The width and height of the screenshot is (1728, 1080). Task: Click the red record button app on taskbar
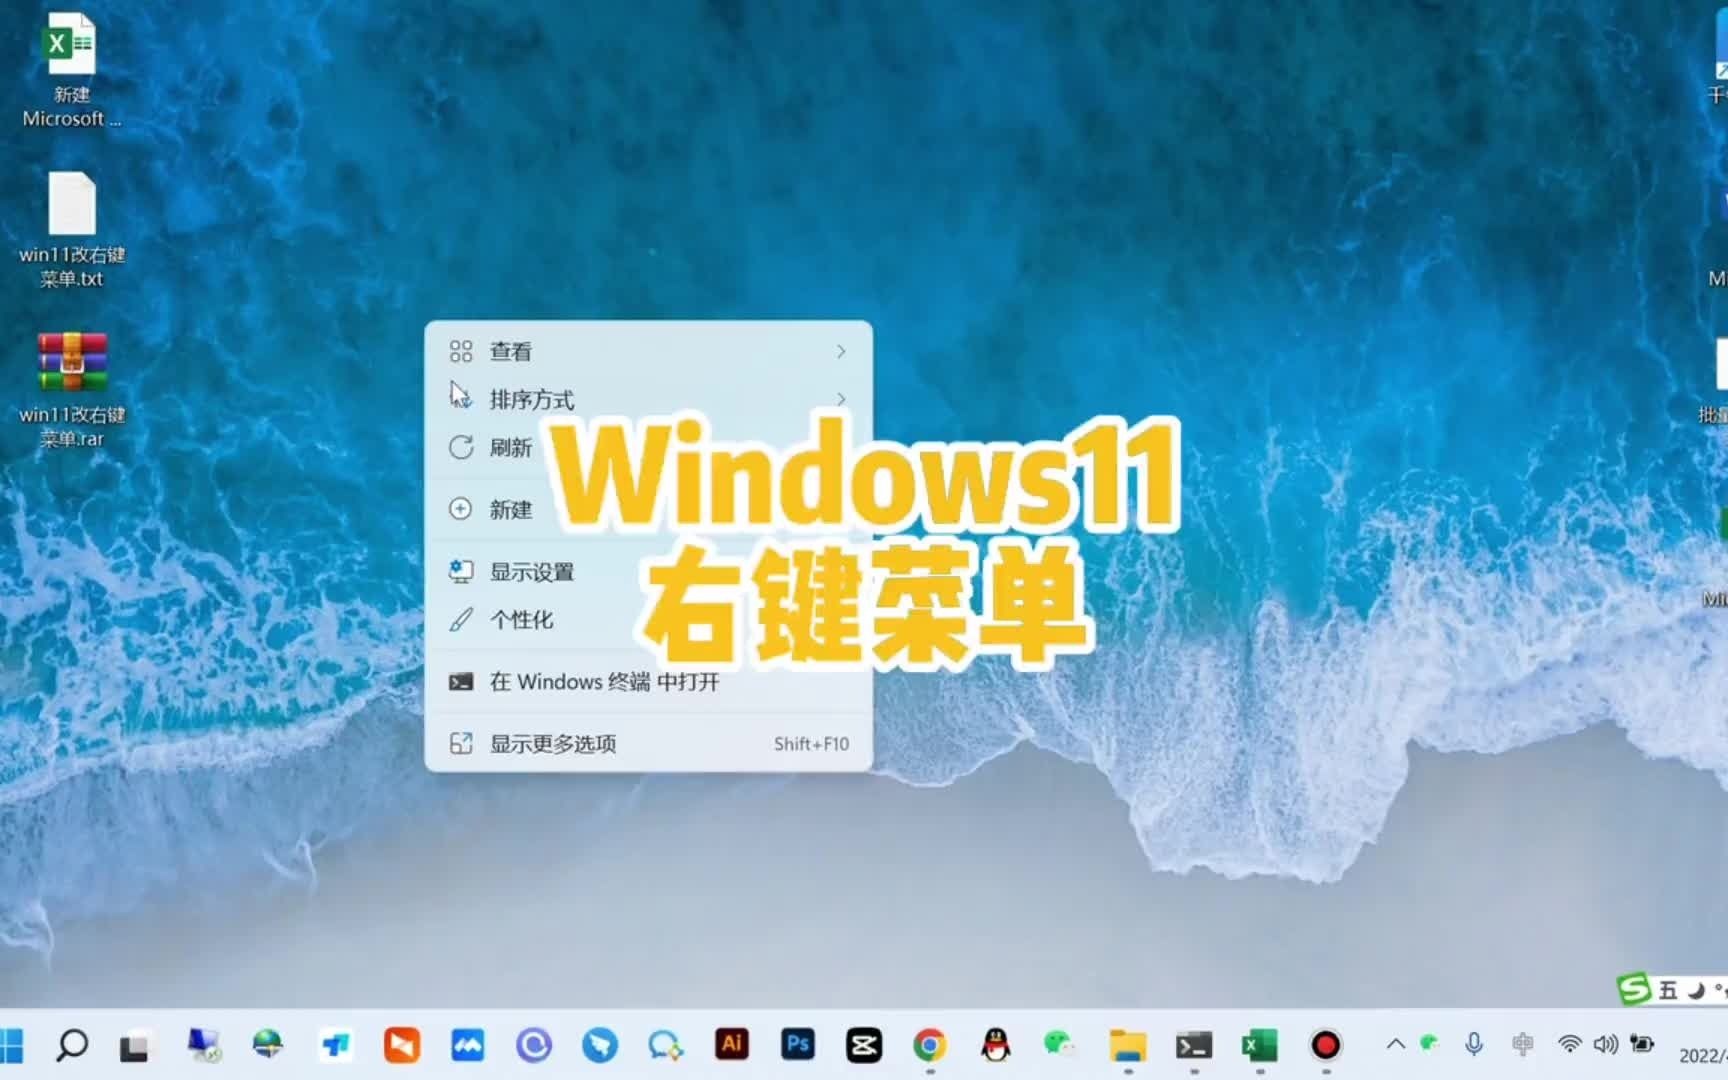point(1326,1046)
